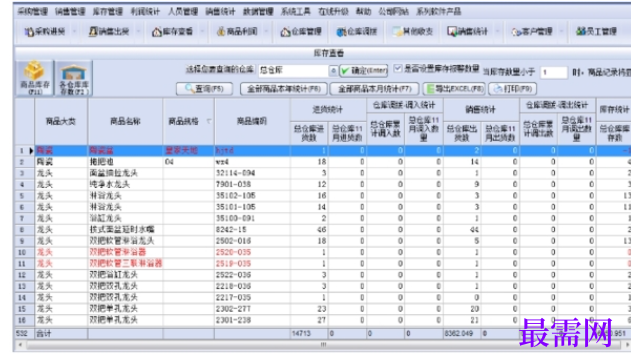The width and height of the screenshot is (631, 364).
Task: Expand arrow next to 商品利润 toolbar button
Action: coord(266,31)
